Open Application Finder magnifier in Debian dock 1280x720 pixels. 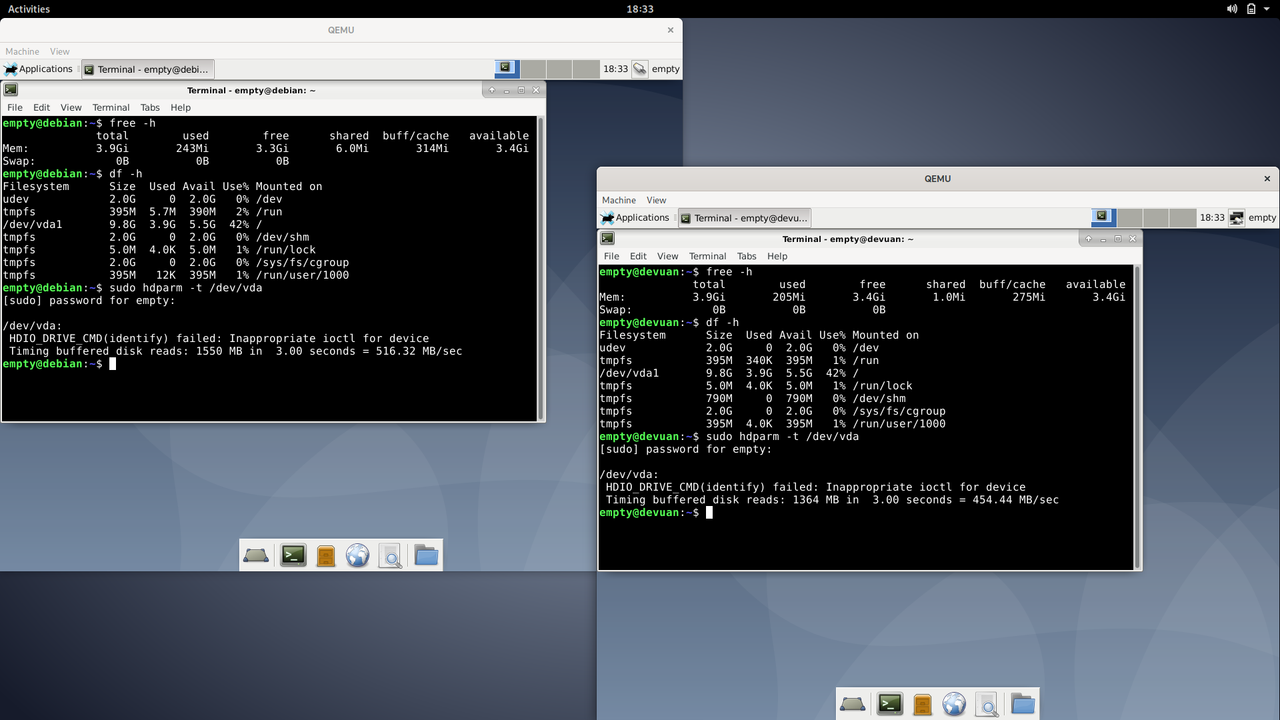[391, 556]
